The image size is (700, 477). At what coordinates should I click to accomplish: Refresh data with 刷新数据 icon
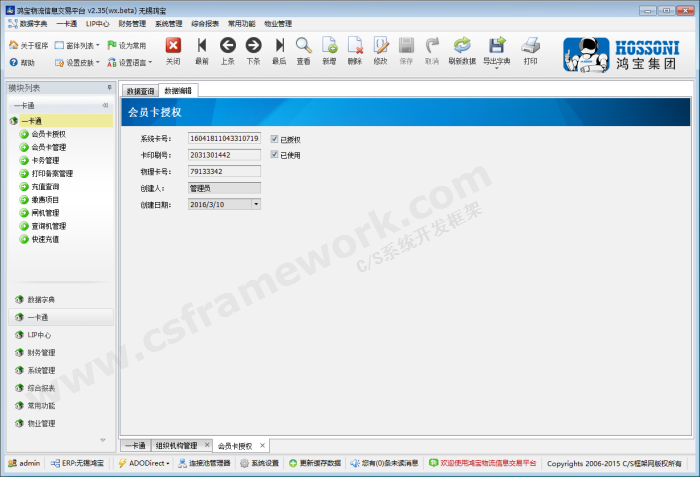[x=462, y=46]
